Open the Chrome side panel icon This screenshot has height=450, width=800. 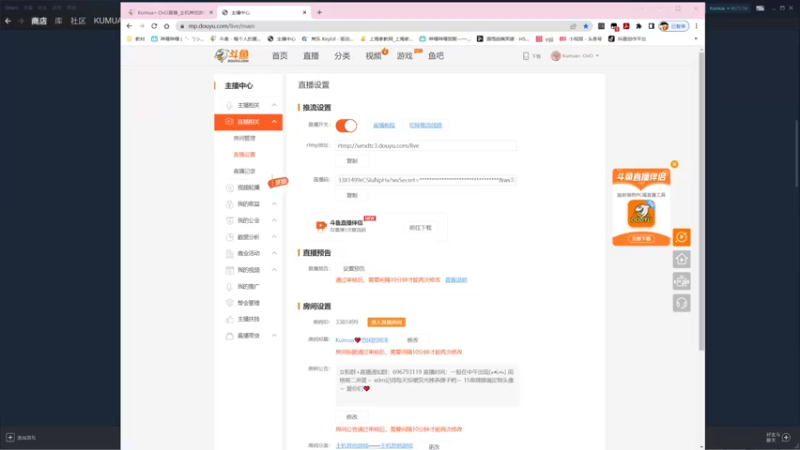pyautogui.click(x=652, y=26)
